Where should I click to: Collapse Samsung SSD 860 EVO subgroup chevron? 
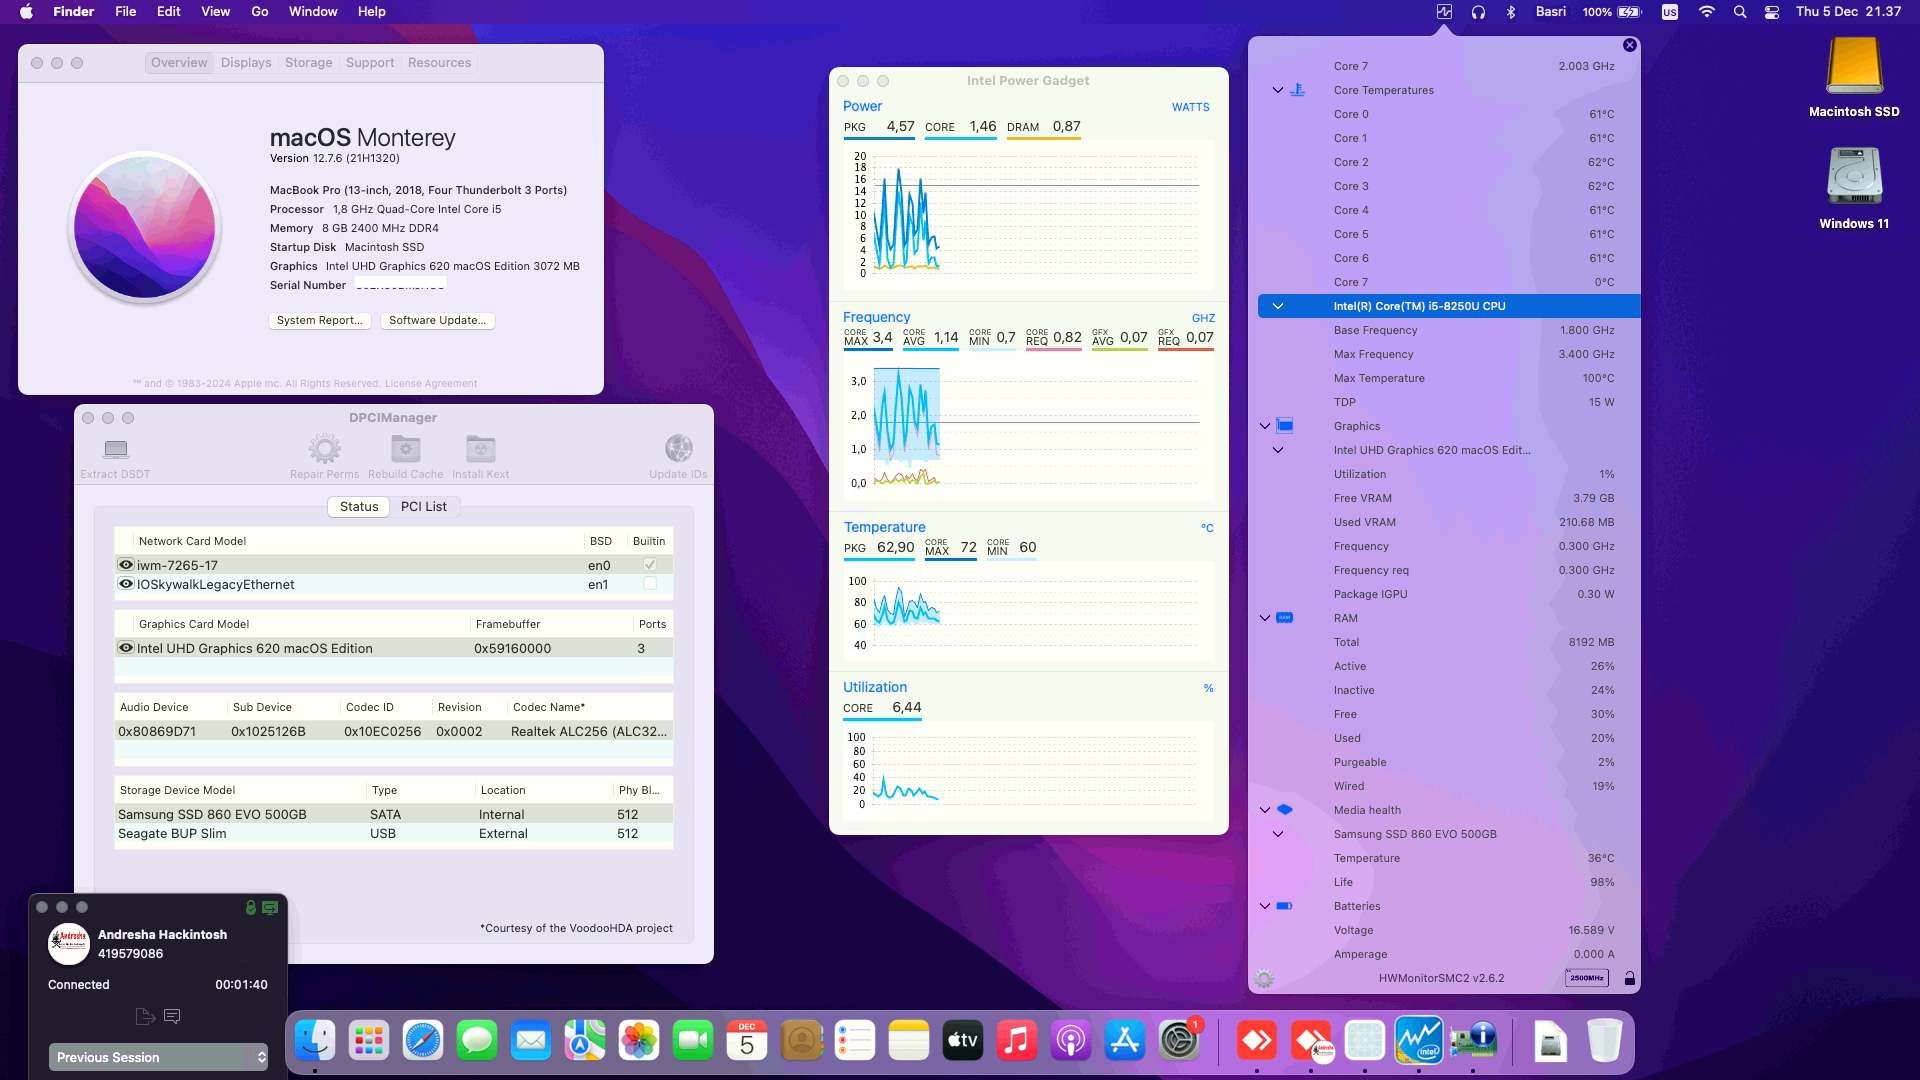[x=1277, y=834]
